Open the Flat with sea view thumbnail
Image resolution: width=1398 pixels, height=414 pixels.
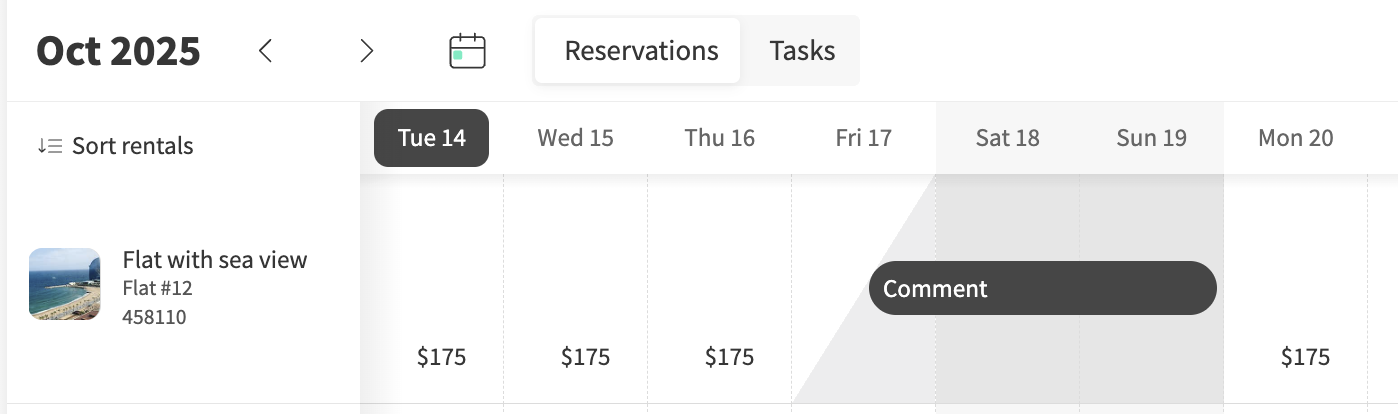tap(65, 284)
